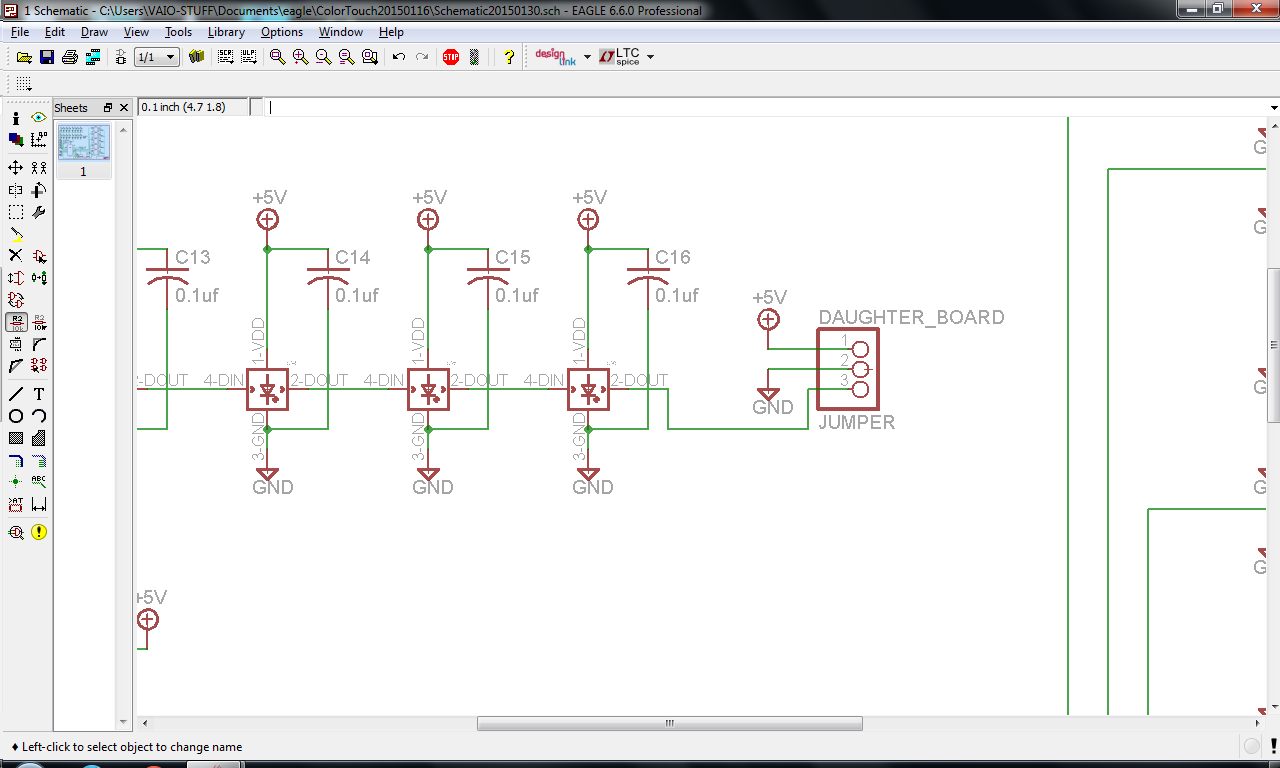1280x768 pixels.
Task: Undock the Sheets panel
Action: tap(108, 108)
